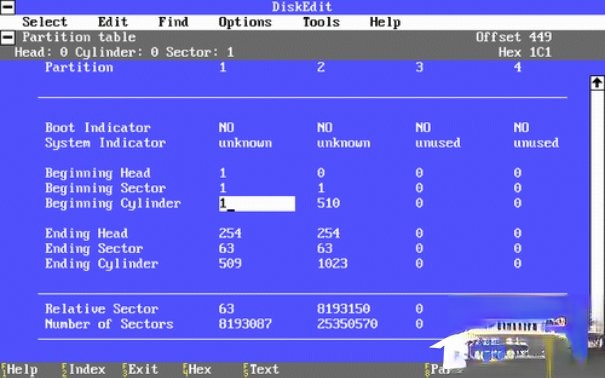Click partition 1 Relative Sector value 63
The image size is (605, 378).
(226, 309)
